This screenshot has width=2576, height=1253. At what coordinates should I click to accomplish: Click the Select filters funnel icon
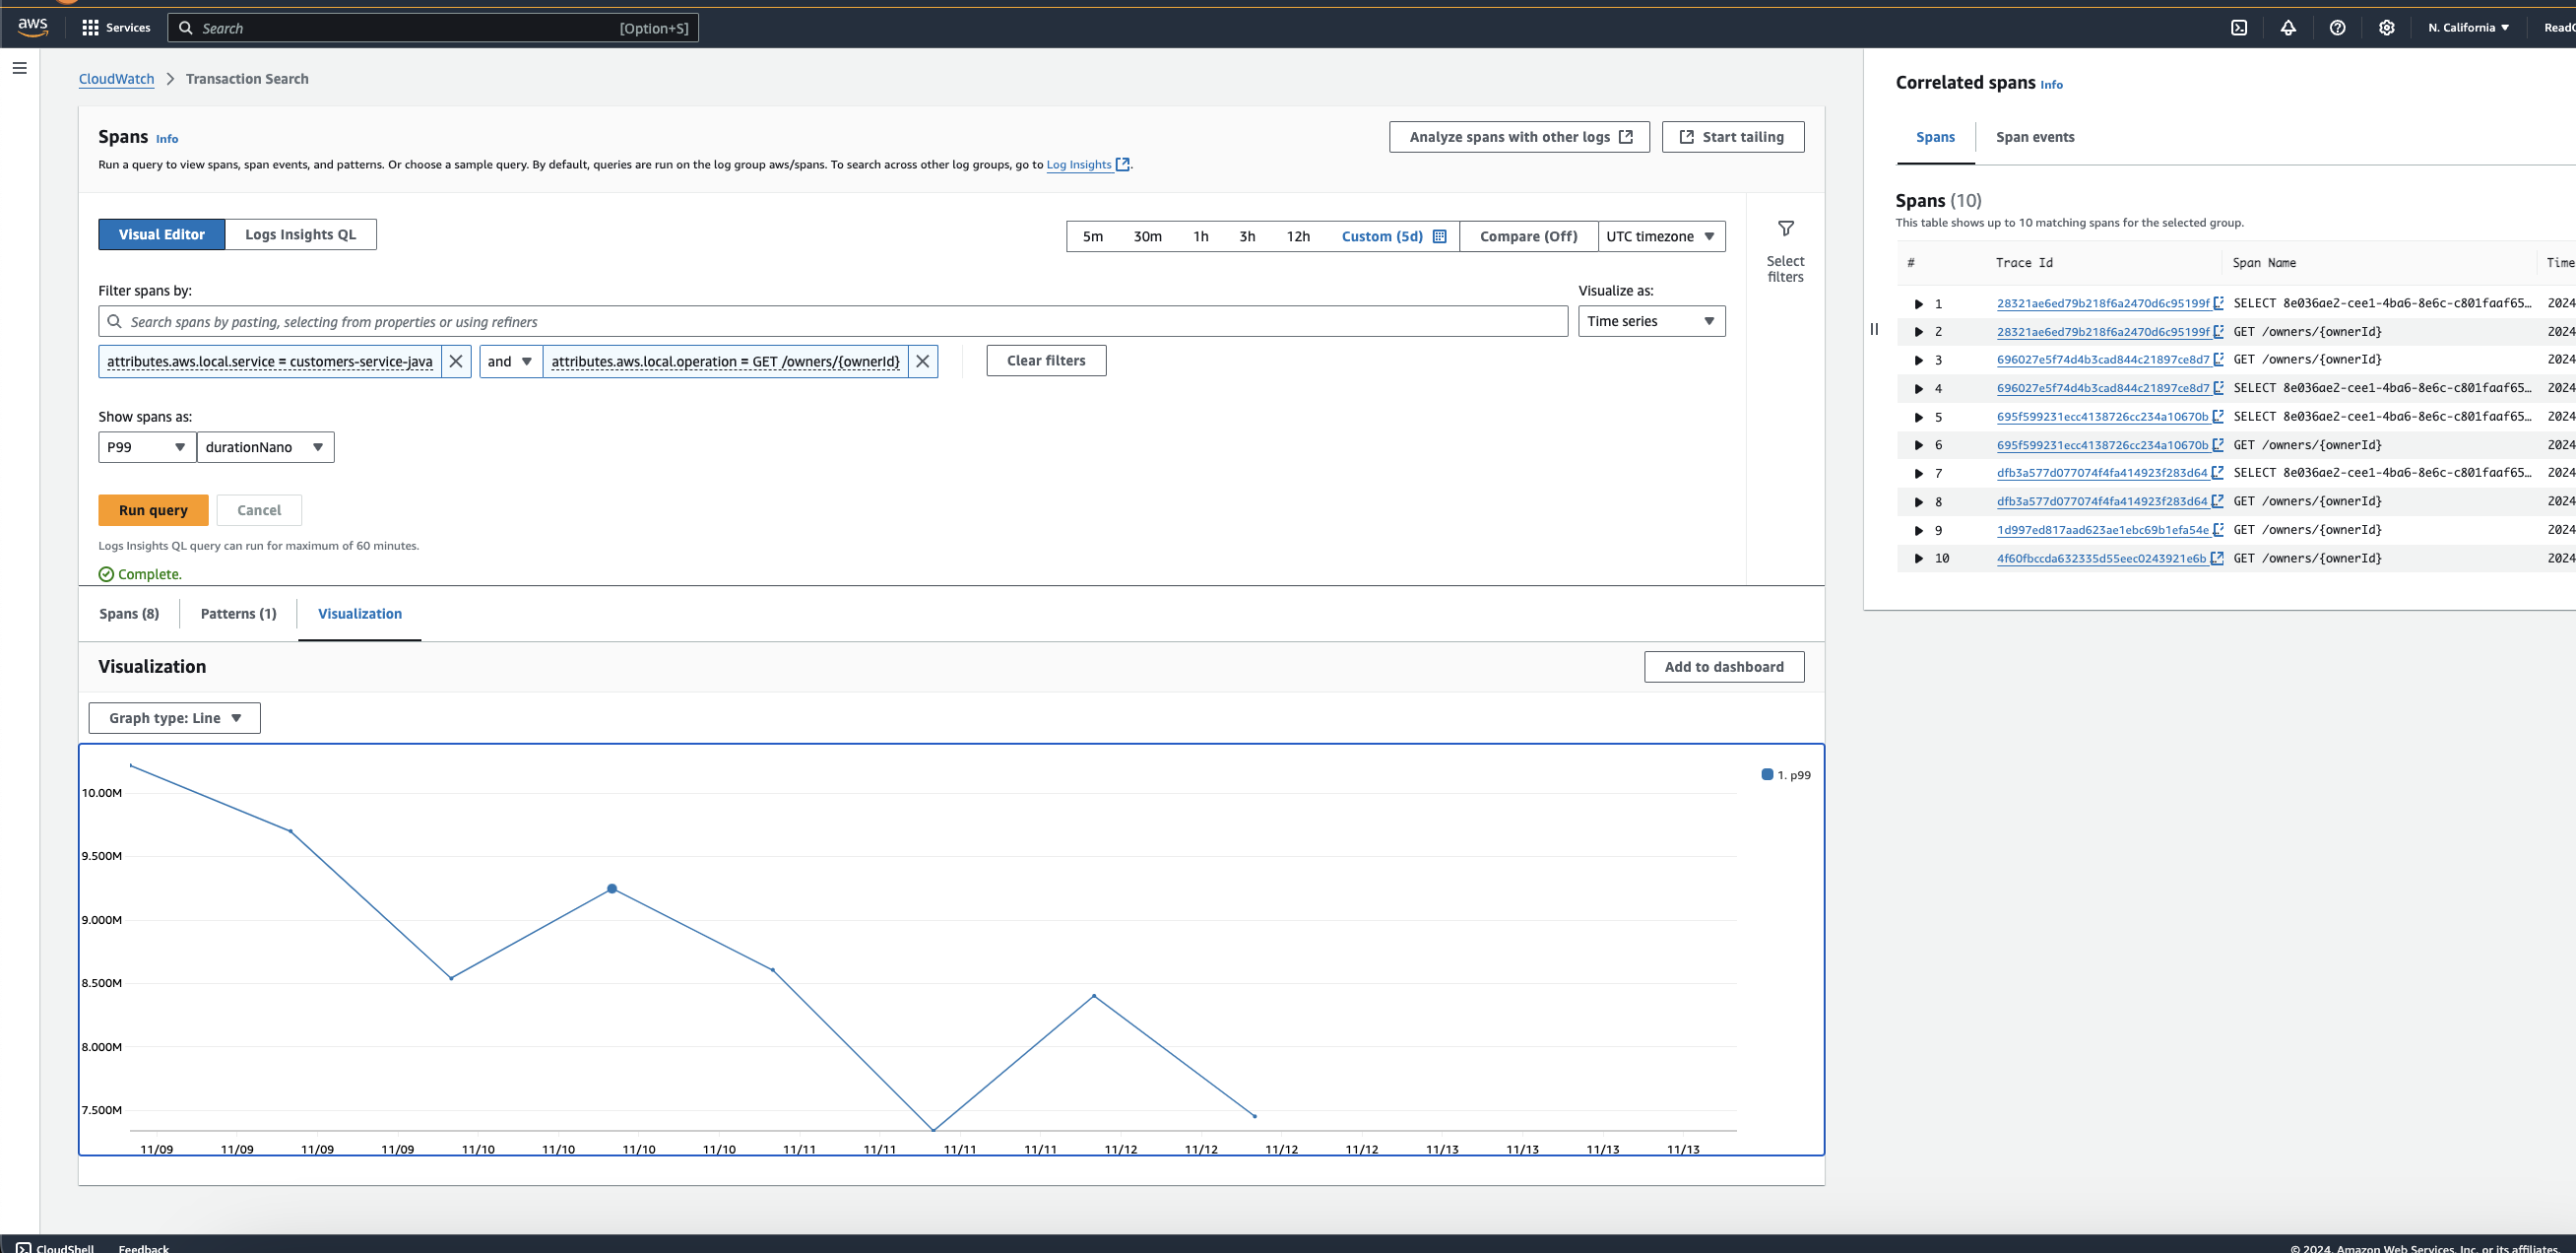pyautogui.click(x=1786, y=228)
